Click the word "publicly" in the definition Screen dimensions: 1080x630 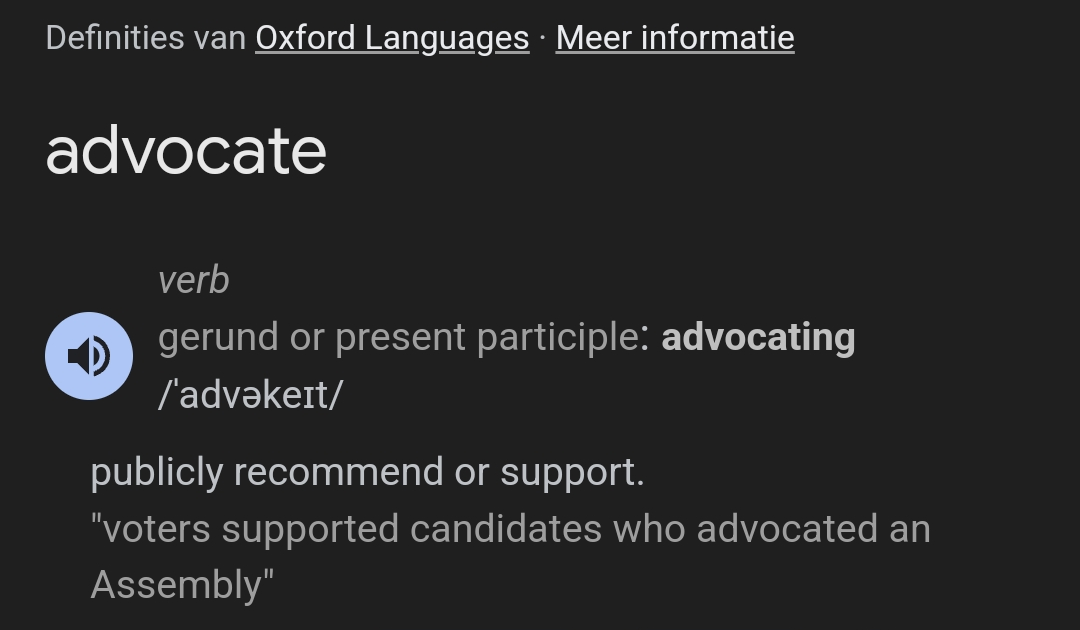pyautogui.click(x=156, y=472)
